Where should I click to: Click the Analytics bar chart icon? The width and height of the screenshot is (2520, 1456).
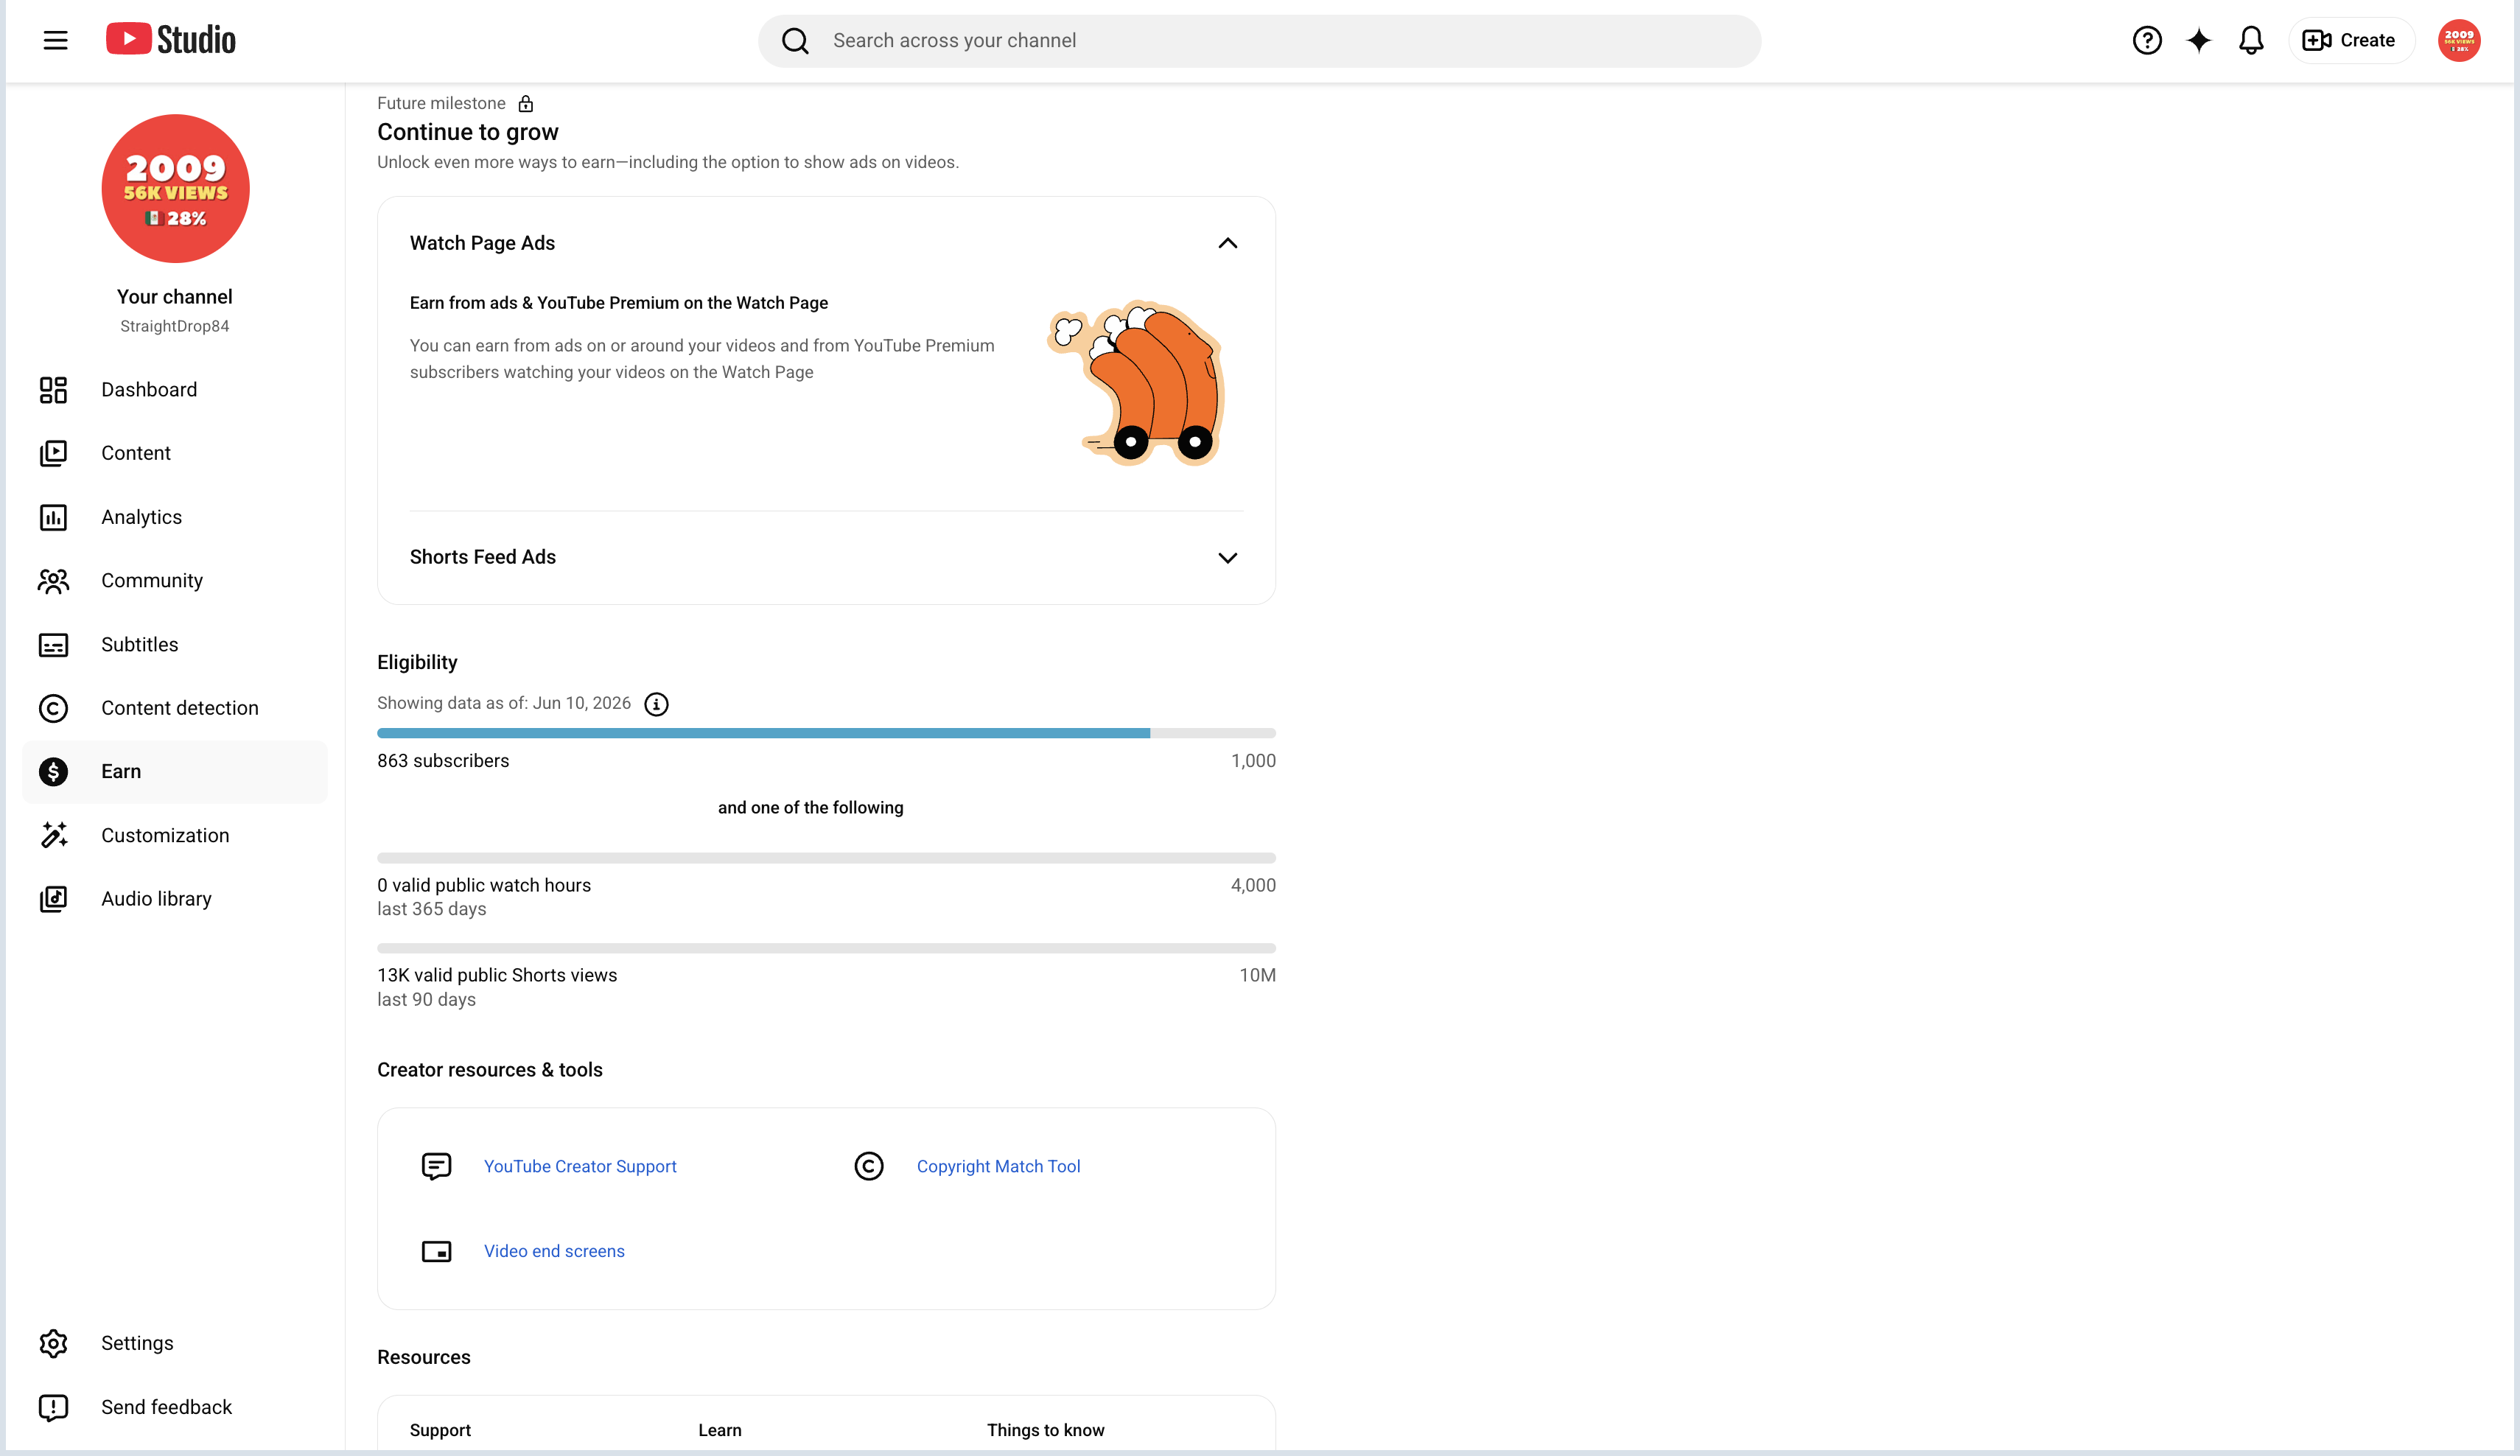53,517
